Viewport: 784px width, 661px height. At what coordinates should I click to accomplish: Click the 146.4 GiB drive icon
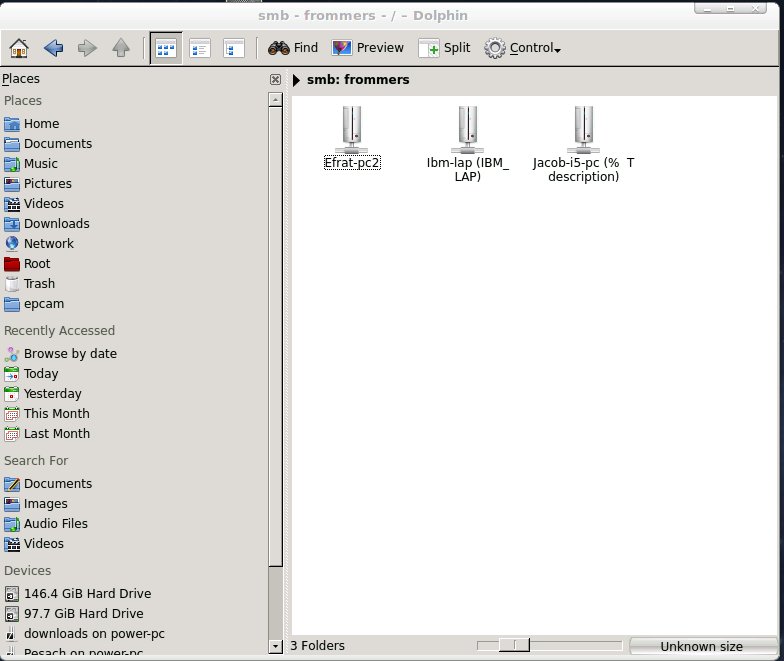click(12, 594)
